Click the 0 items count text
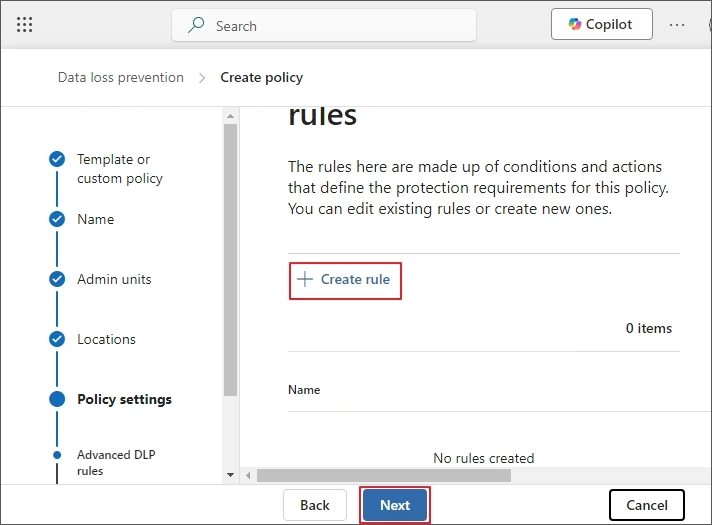Screen dimensions: 712x525 click(648, 328)
